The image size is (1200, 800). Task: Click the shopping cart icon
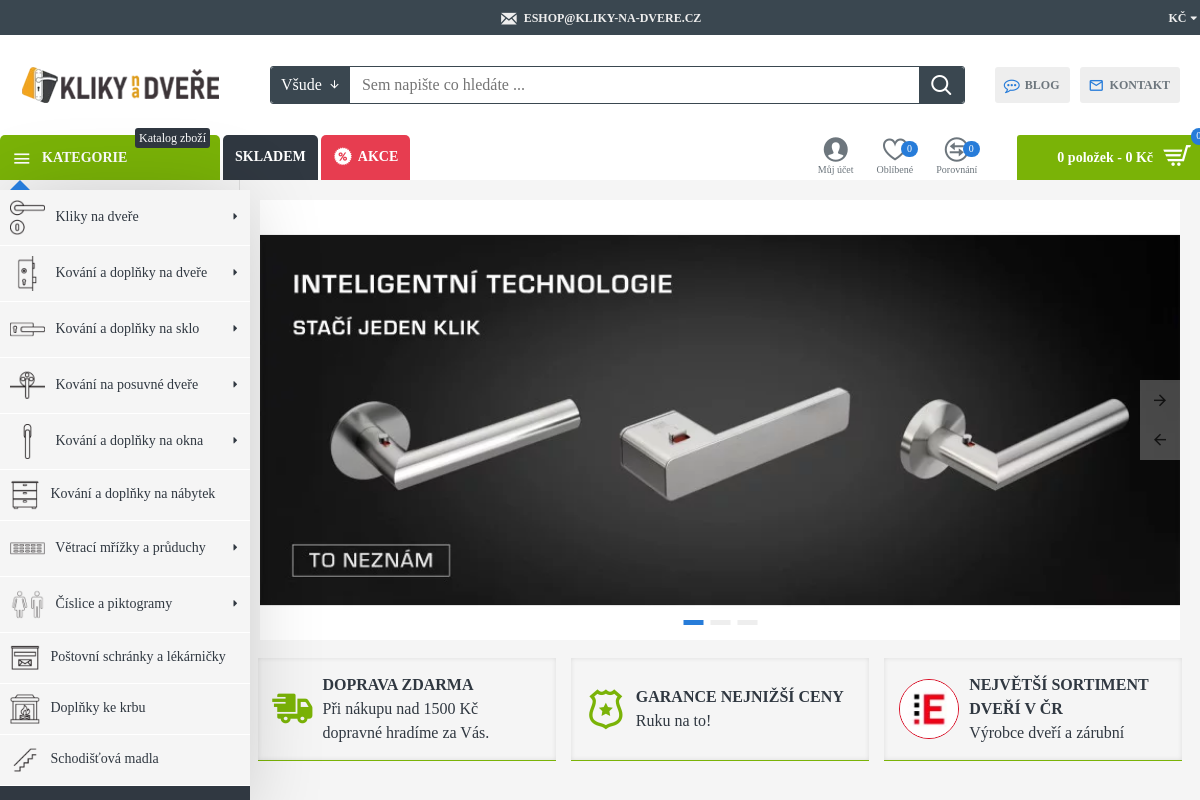pyautogui.click(x=1177, y=156)
